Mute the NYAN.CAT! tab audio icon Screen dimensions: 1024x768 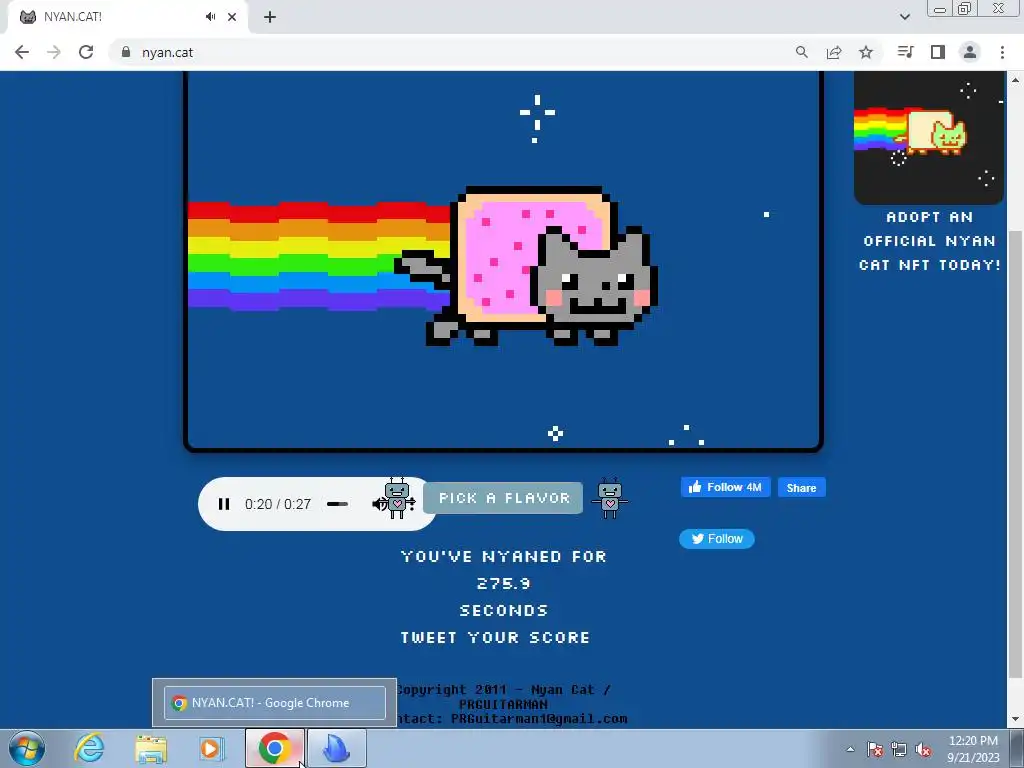pyautogui.click(x=210, y=17)
